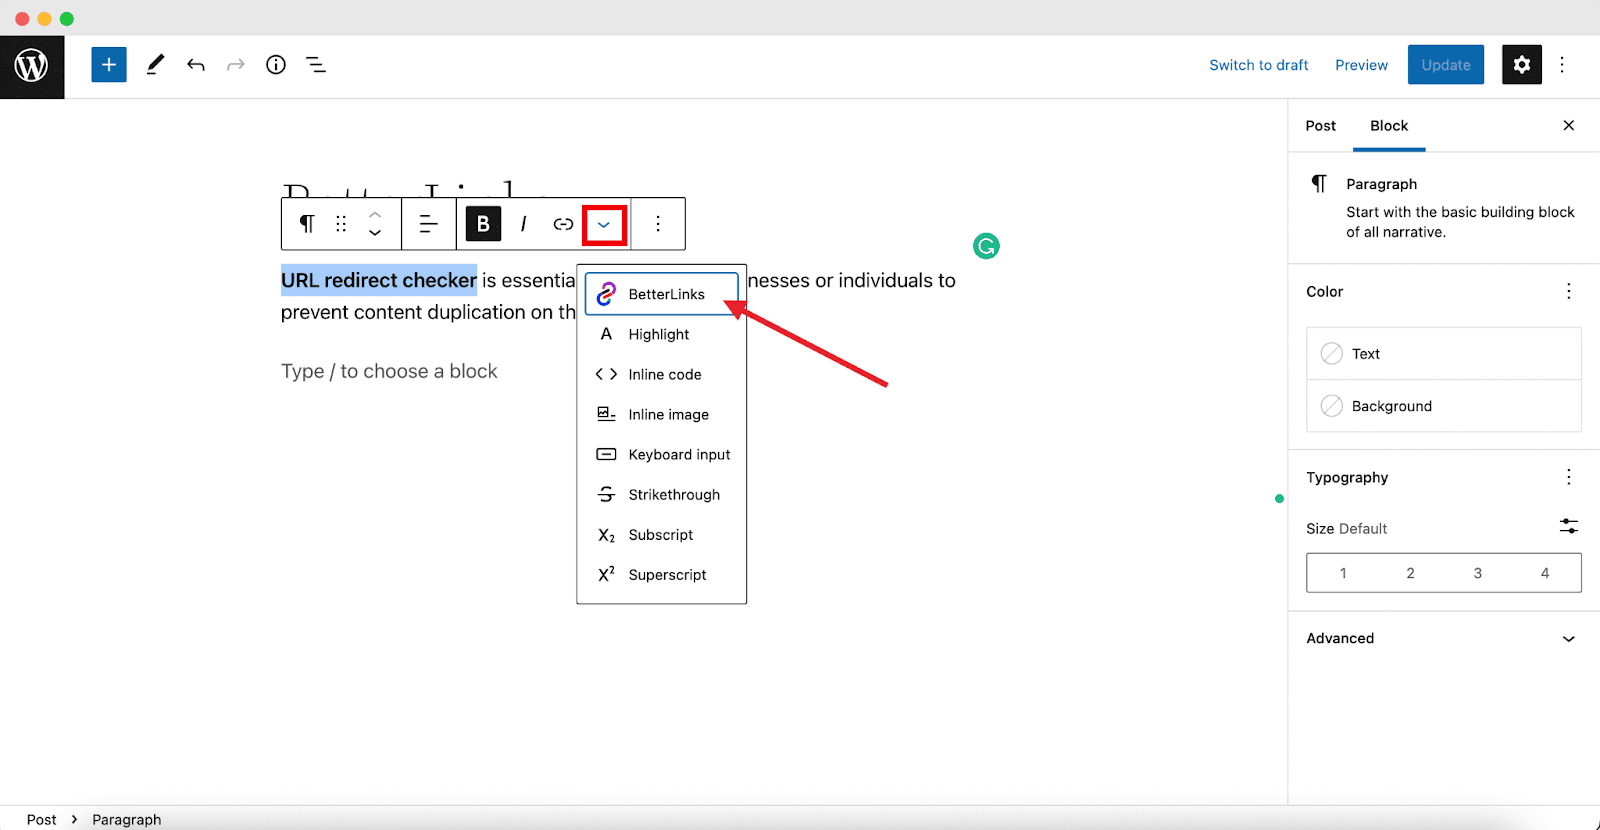The height and width of the screenshot is (830, 1600).
Task: Choose Inline code option
Action: (x=662, y=374)
